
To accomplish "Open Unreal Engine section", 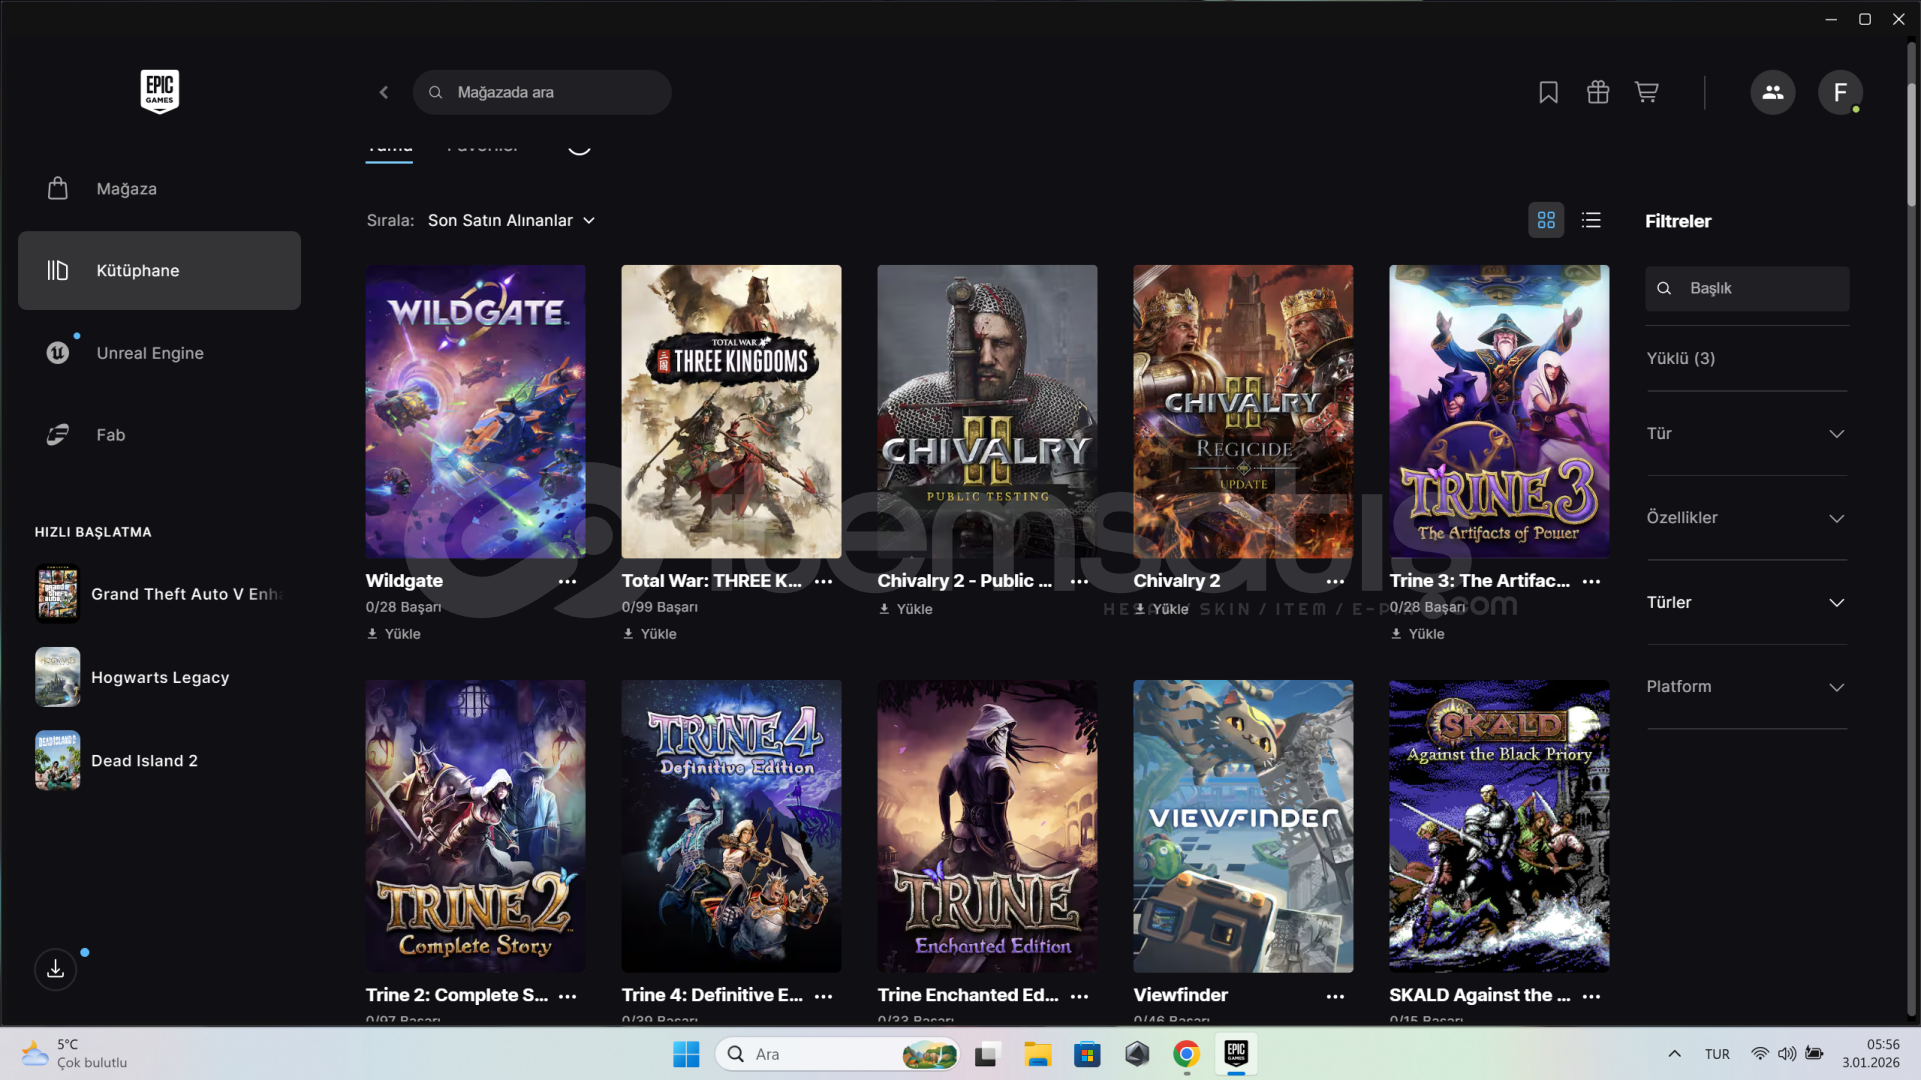I will coord(149,353).
